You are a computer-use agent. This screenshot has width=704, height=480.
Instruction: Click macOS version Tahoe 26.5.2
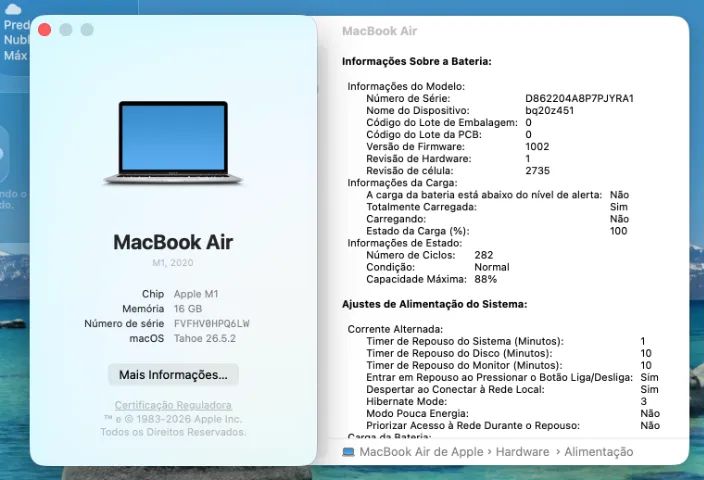tap(205, 338)
